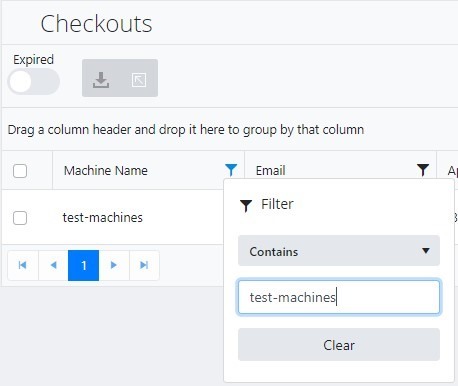This screenshot has height=386, width=458.
Task: Tick the test-machines row checkbox
Action: [x=20, y=218]
